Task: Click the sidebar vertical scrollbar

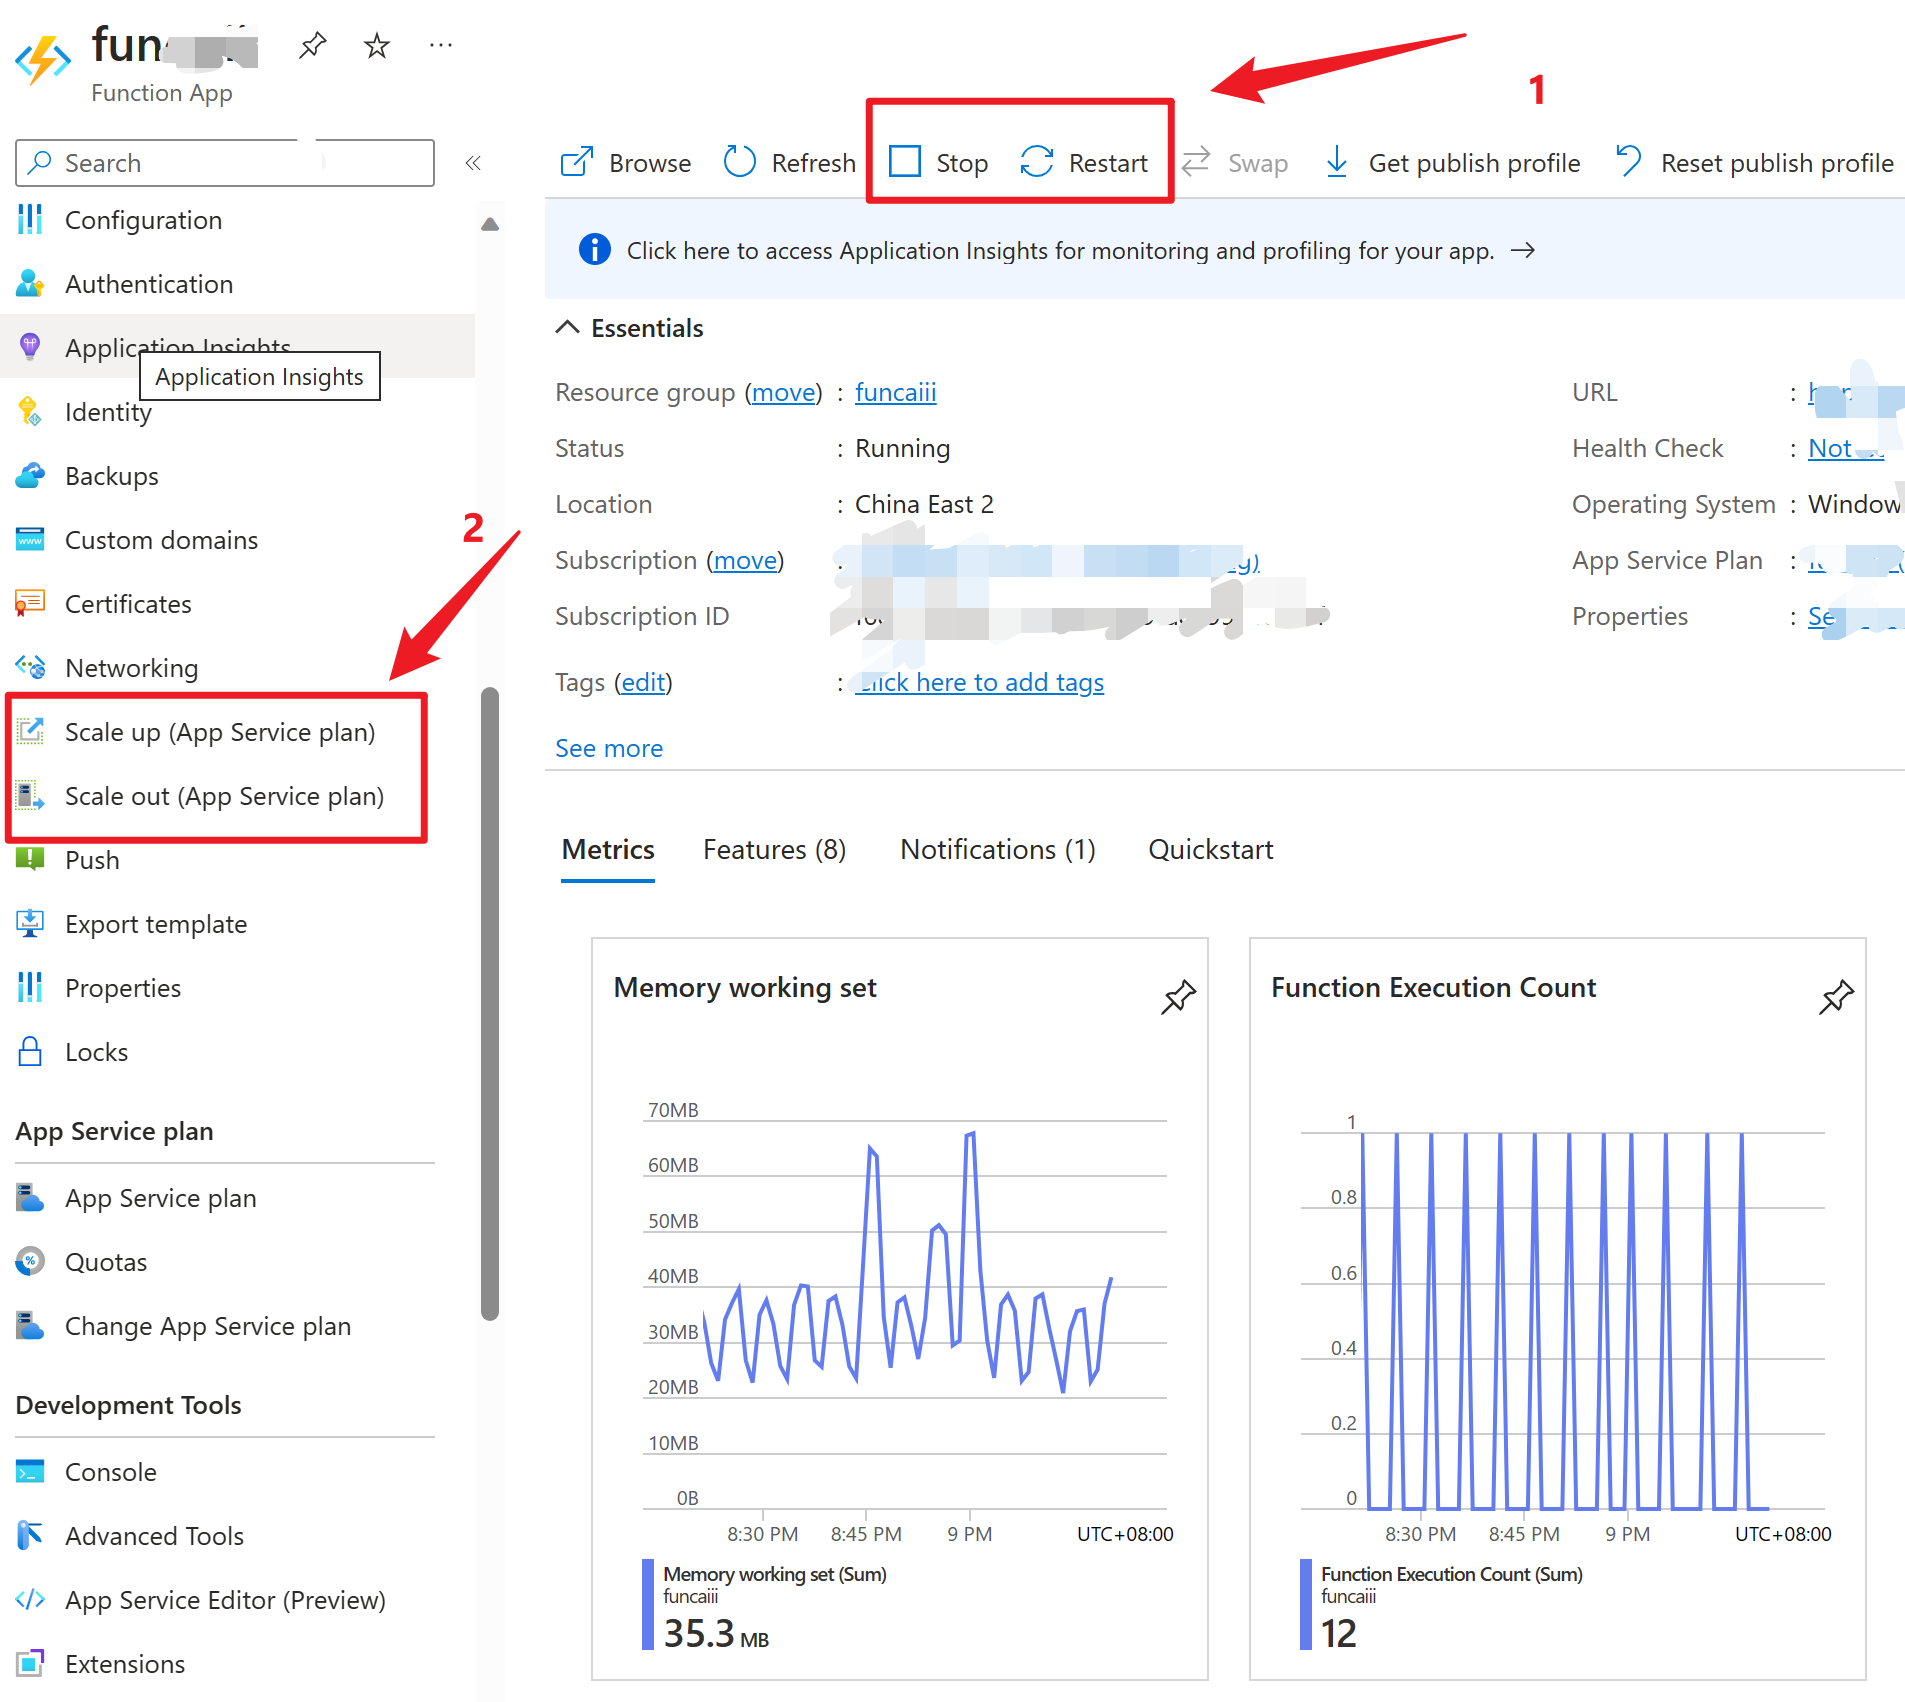Action: click(489, 1000)
